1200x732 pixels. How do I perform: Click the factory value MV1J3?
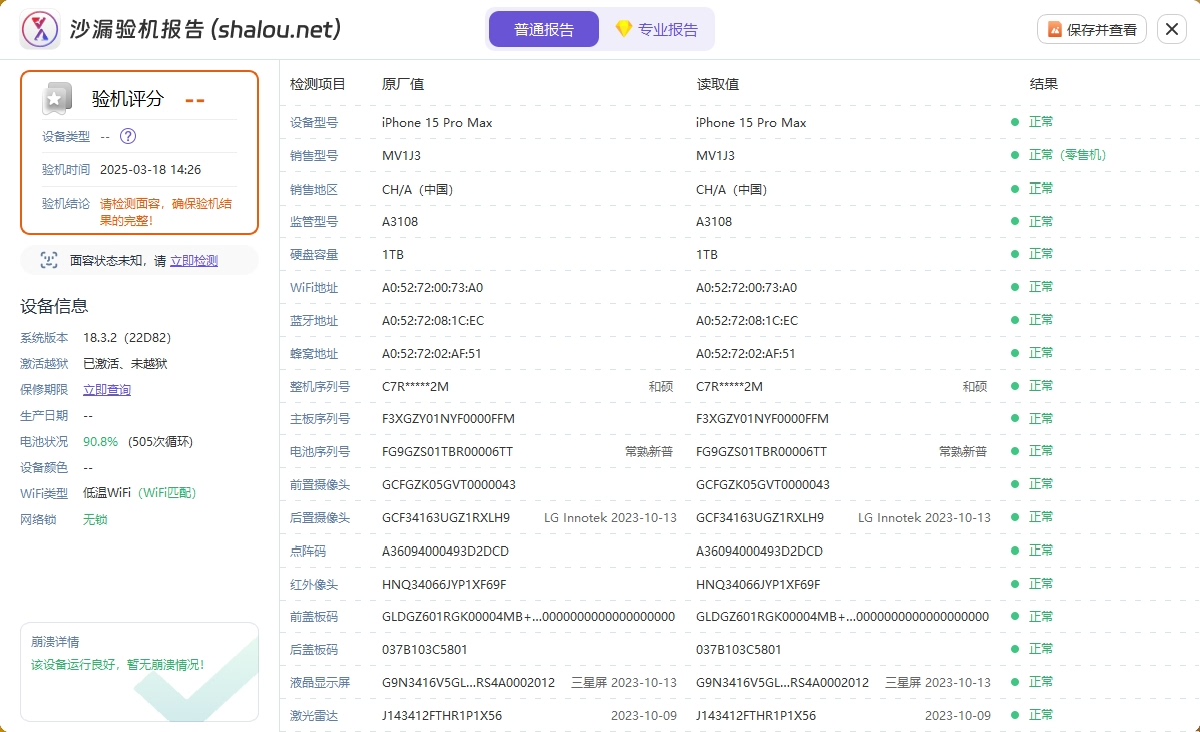(x=401, y=155)
